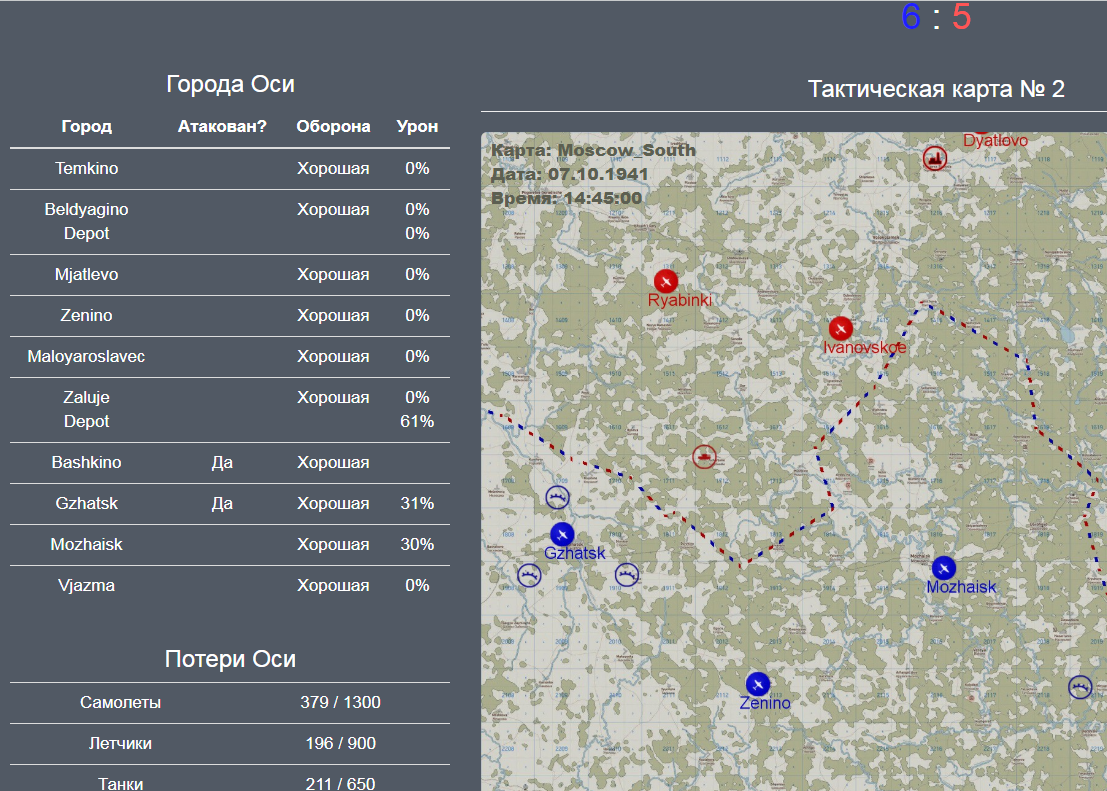
Task: Select the red tank marker on map
Action: tap(704, 457)
